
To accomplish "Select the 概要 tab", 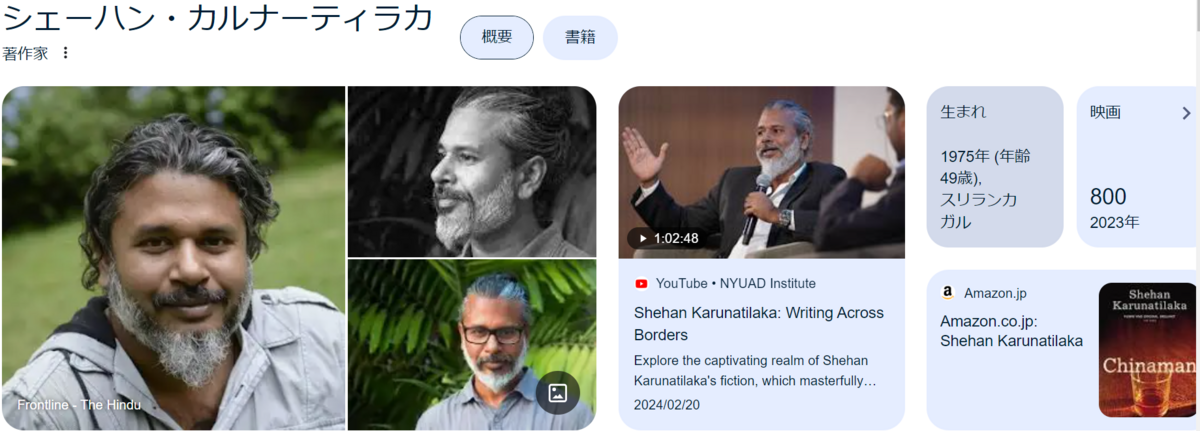I will tap(497, 37).
